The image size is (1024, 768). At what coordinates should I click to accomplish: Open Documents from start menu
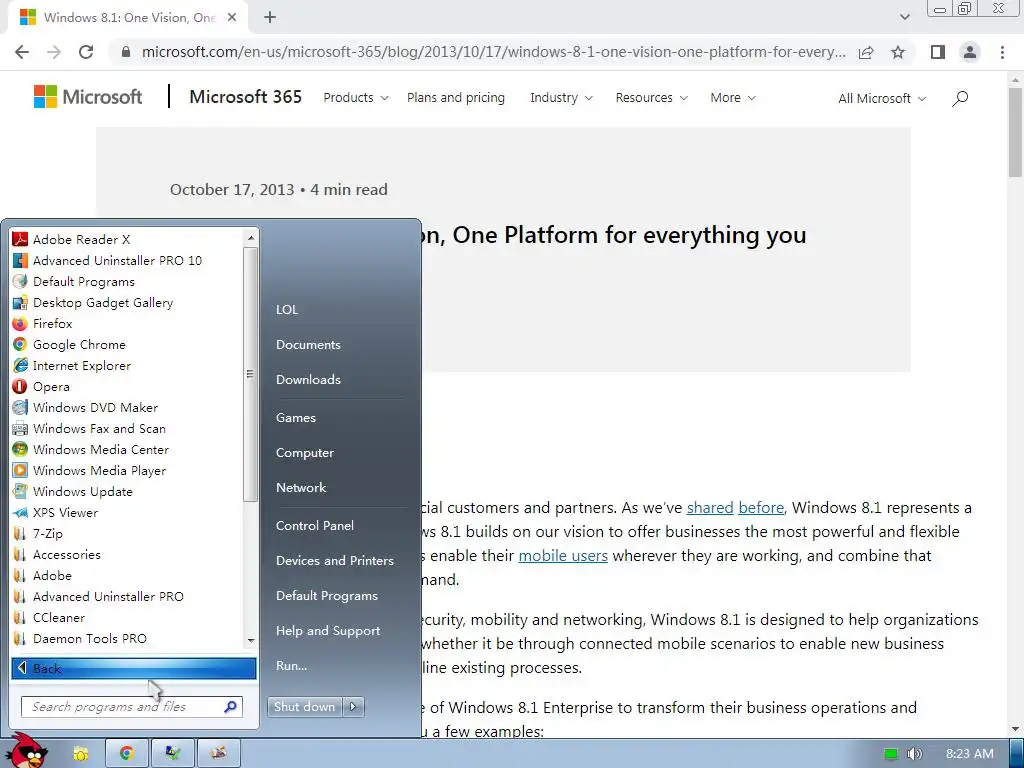[308, 345]
